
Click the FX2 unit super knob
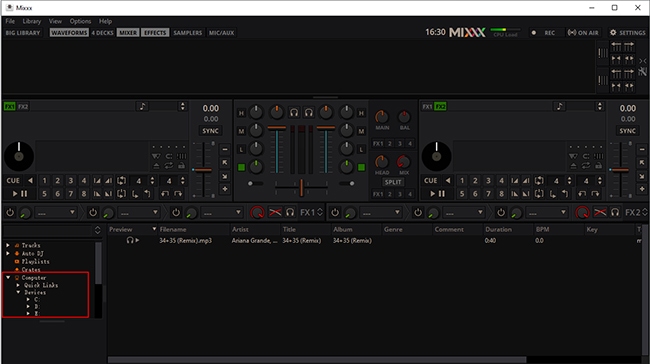(582, 213)
